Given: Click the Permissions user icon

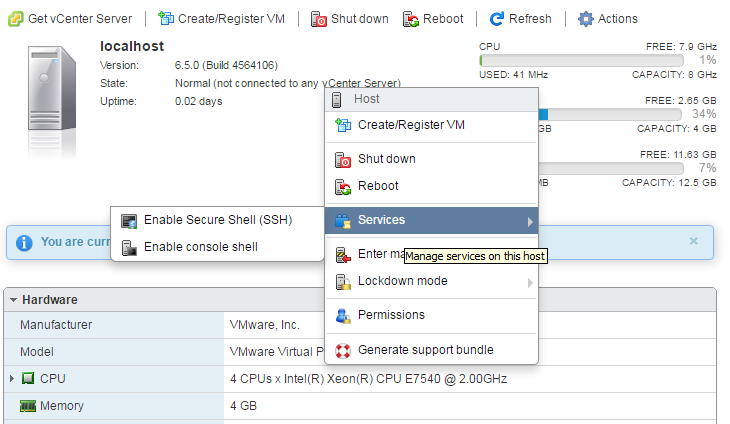Looking at the screenshot, I should click(343, 316).
